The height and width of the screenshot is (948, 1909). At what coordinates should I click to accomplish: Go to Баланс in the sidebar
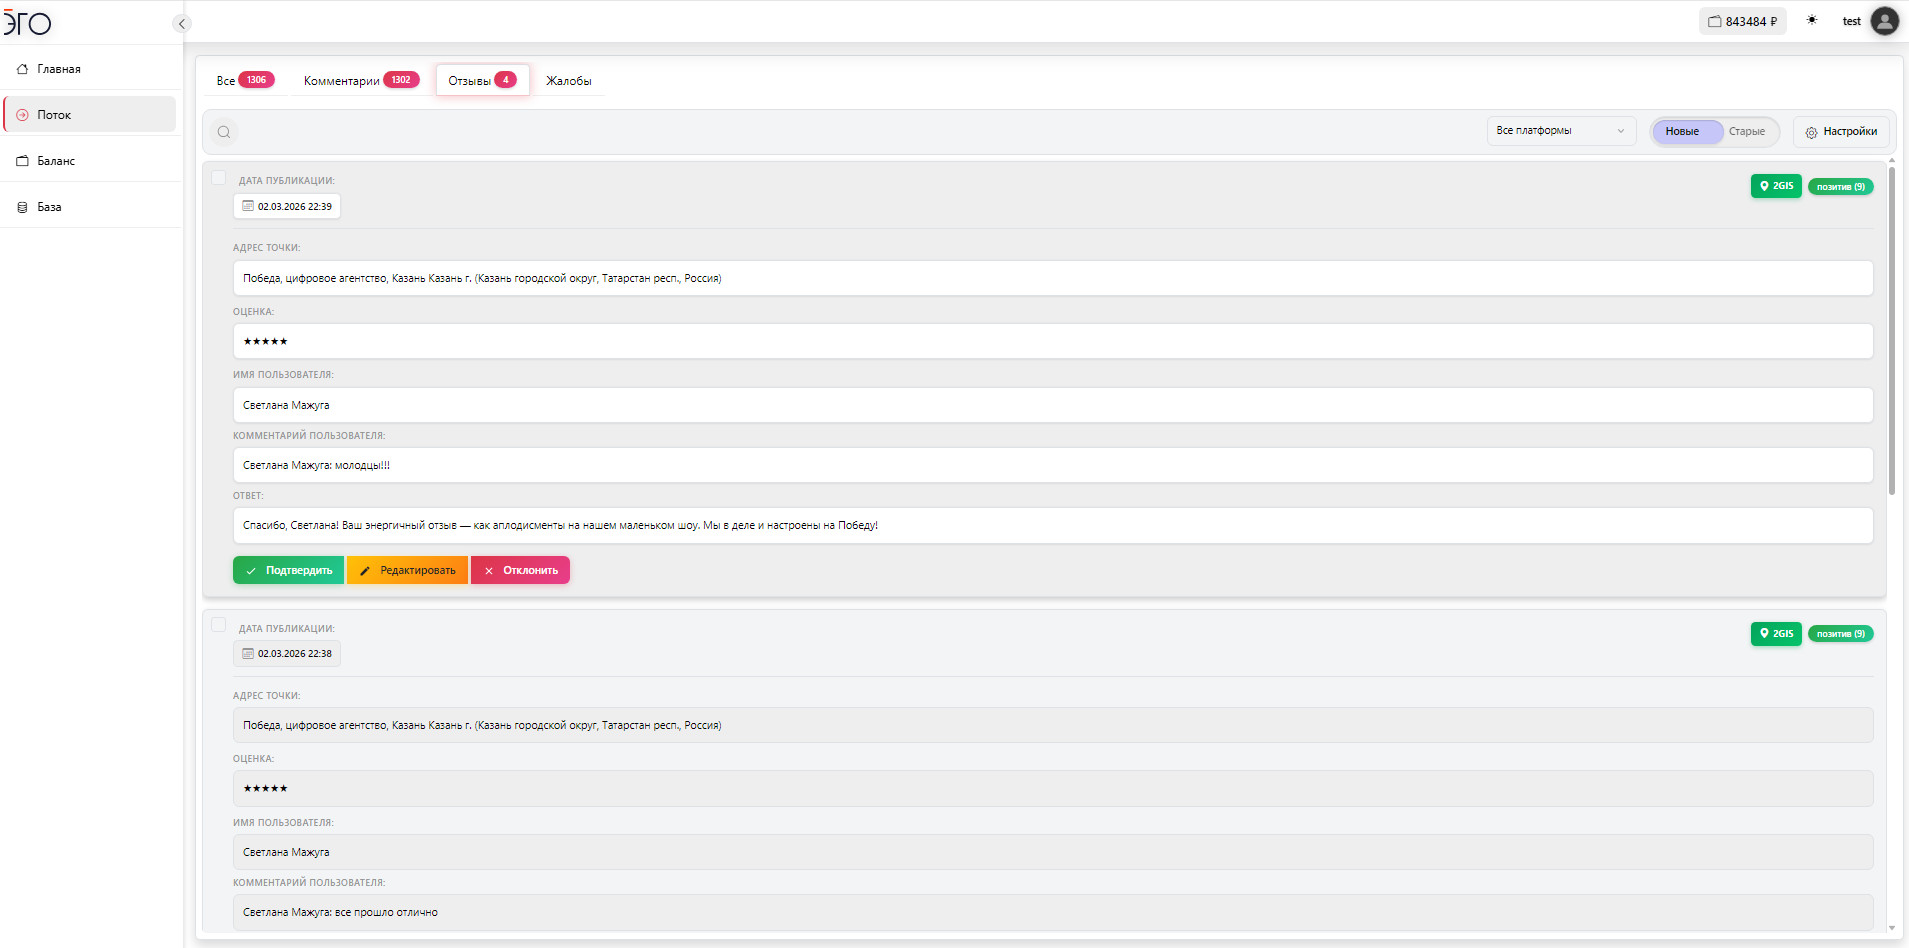click(56, 161)
